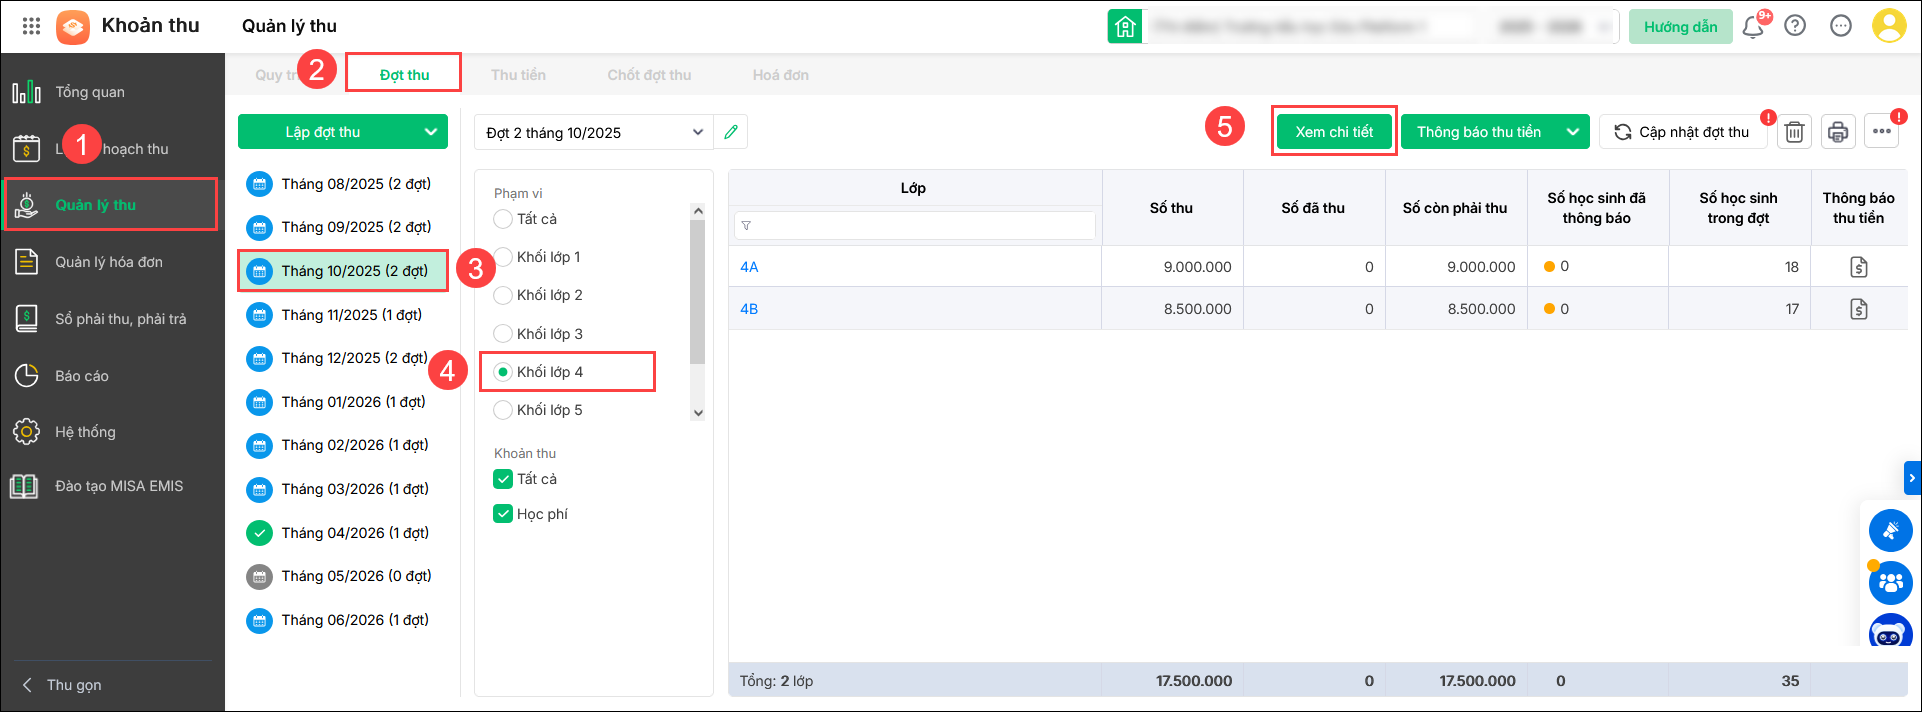Click the pencil edit icon beside Đợt 2
The width and height of the screenshot is (1922, 712).
[x=731, y=132]
